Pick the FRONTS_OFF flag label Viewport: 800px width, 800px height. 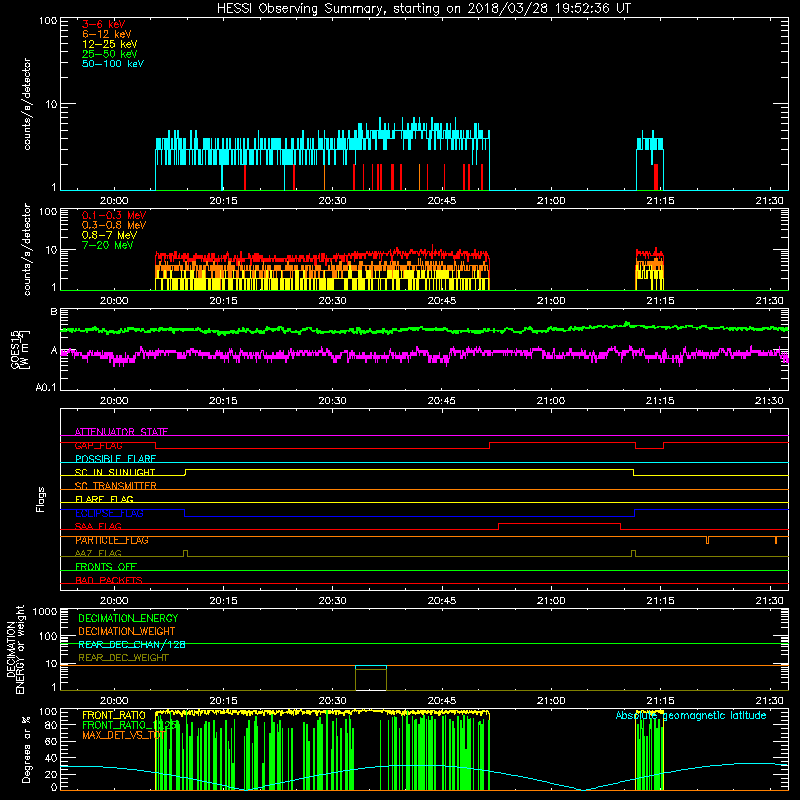tap(106, 566)
